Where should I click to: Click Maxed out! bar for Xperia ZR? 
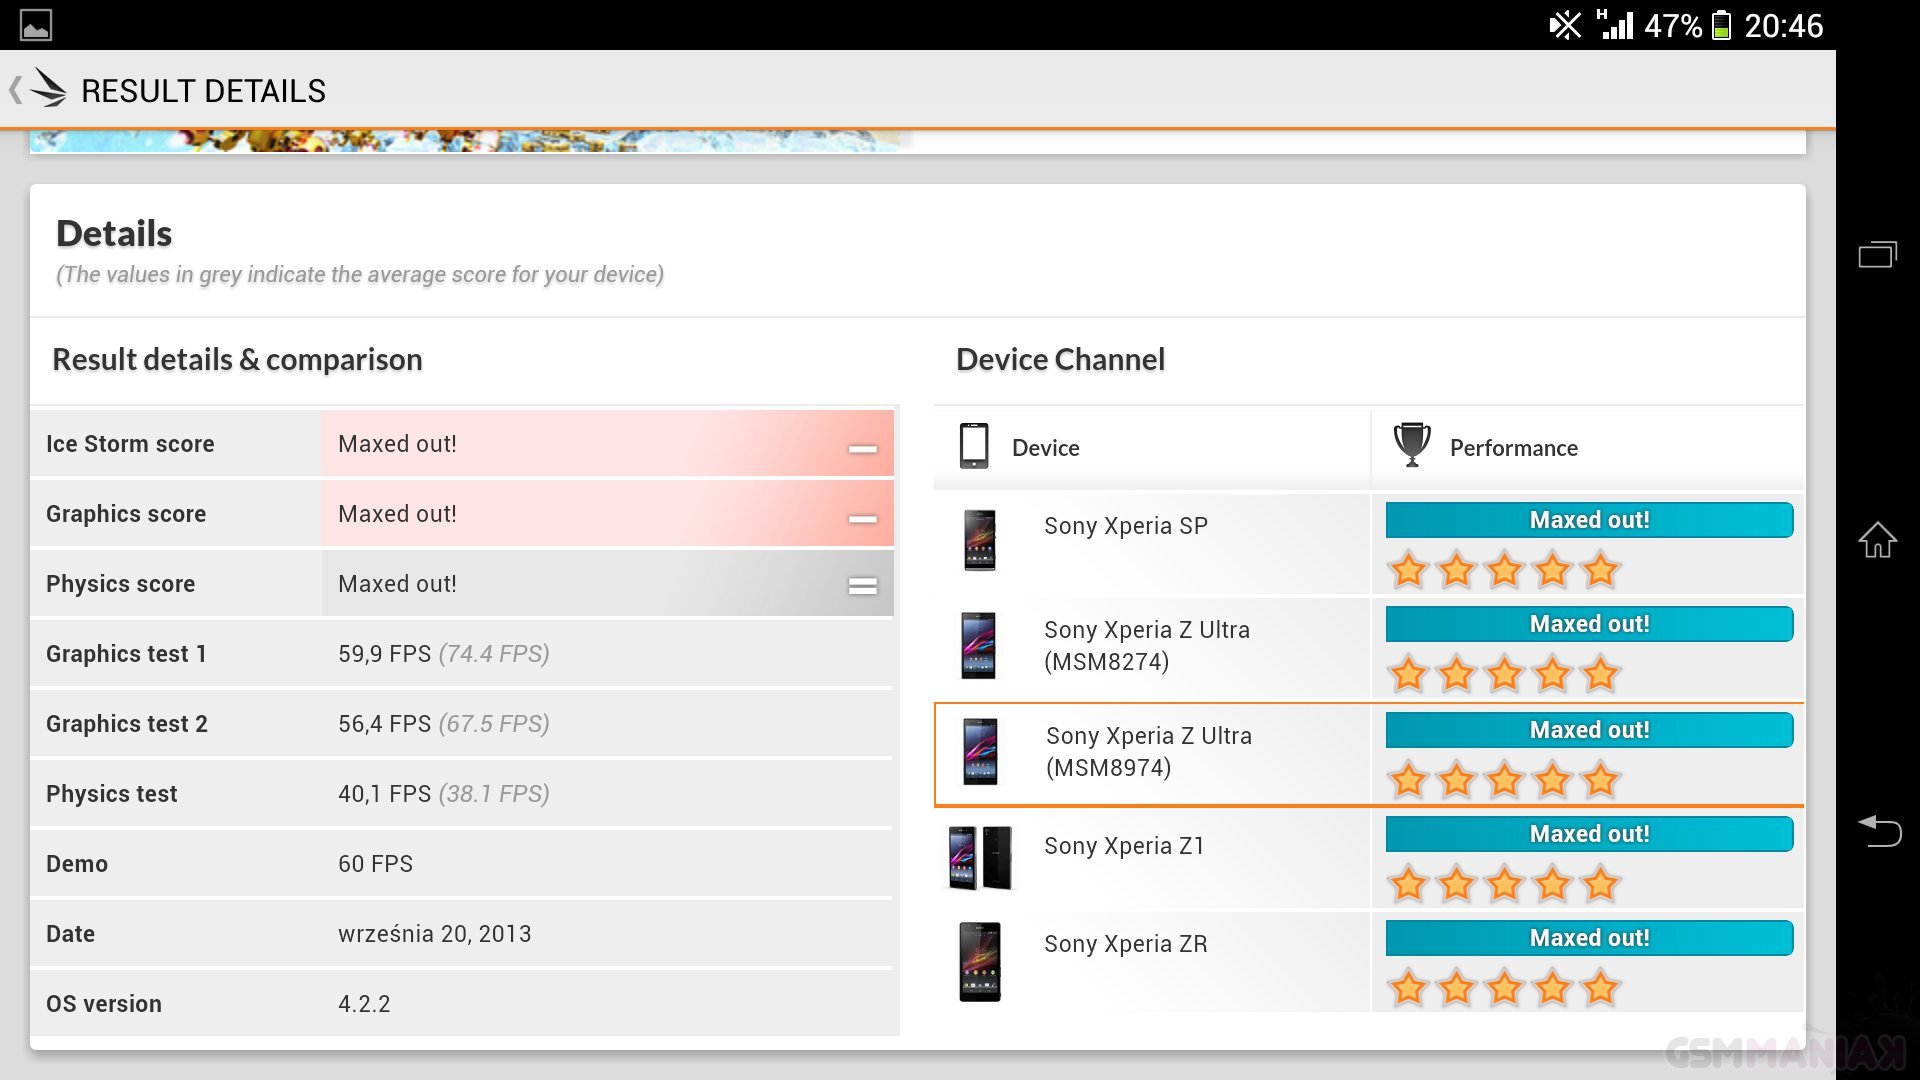coord(1588,938)
